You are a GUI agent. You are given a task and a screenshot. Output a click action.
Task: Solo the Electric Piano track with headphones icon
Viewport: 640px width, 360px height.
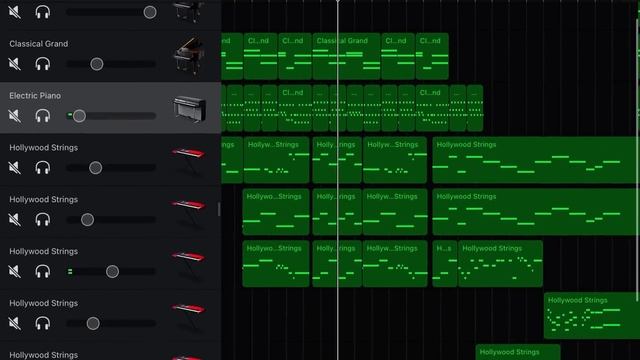click(42, 116)
